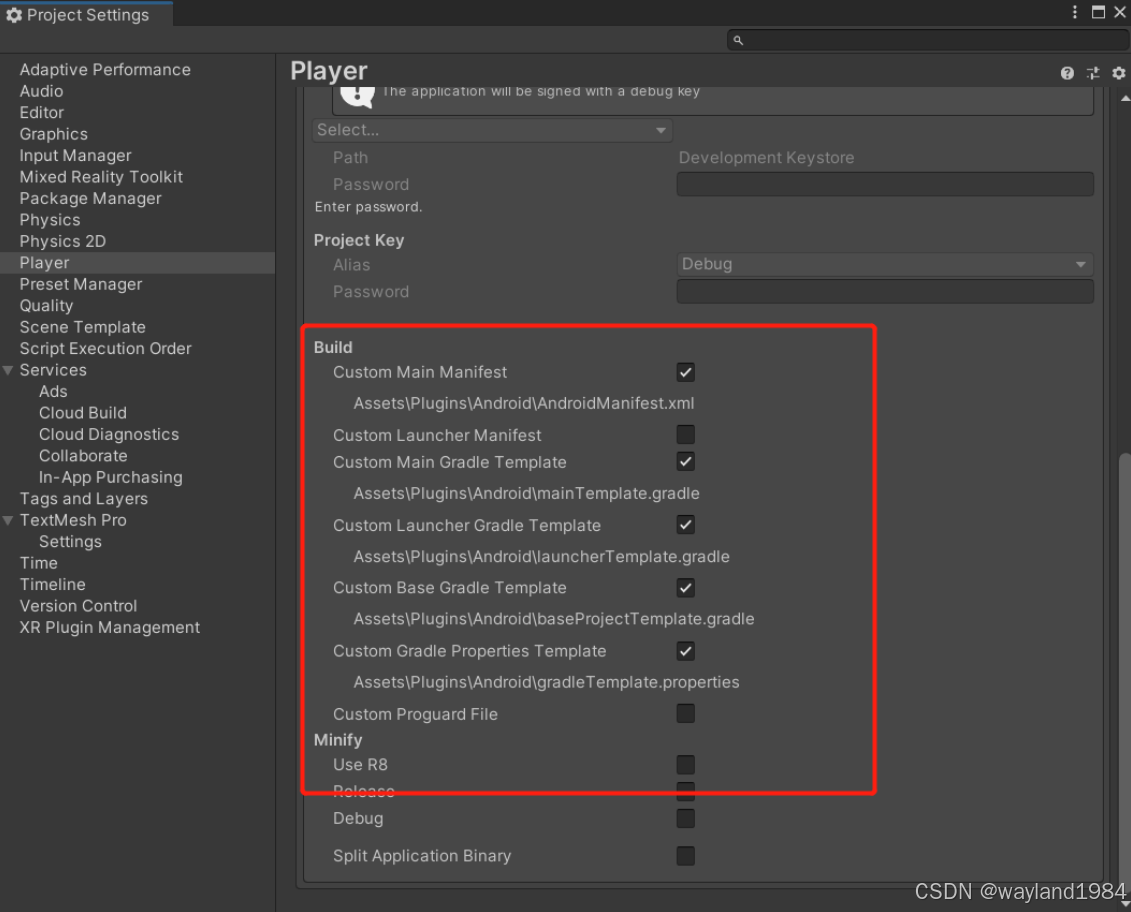
Task: Open the Graphics settings category
Action: tap(53, 134)
